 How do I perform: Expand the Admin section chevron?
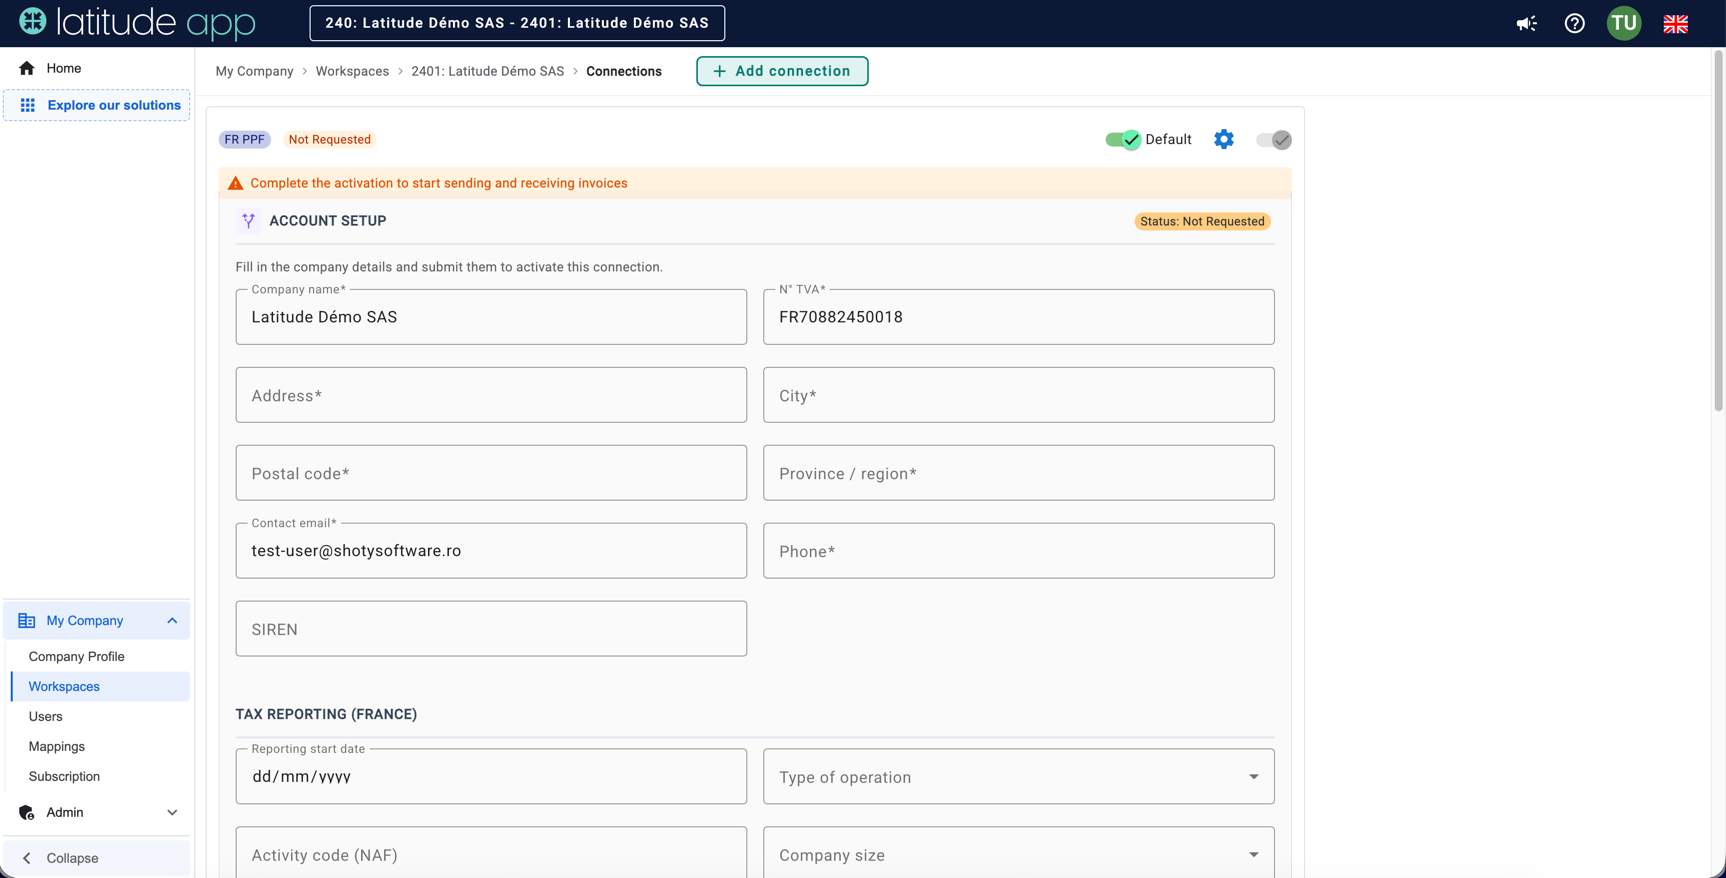(x=172, y=813)
